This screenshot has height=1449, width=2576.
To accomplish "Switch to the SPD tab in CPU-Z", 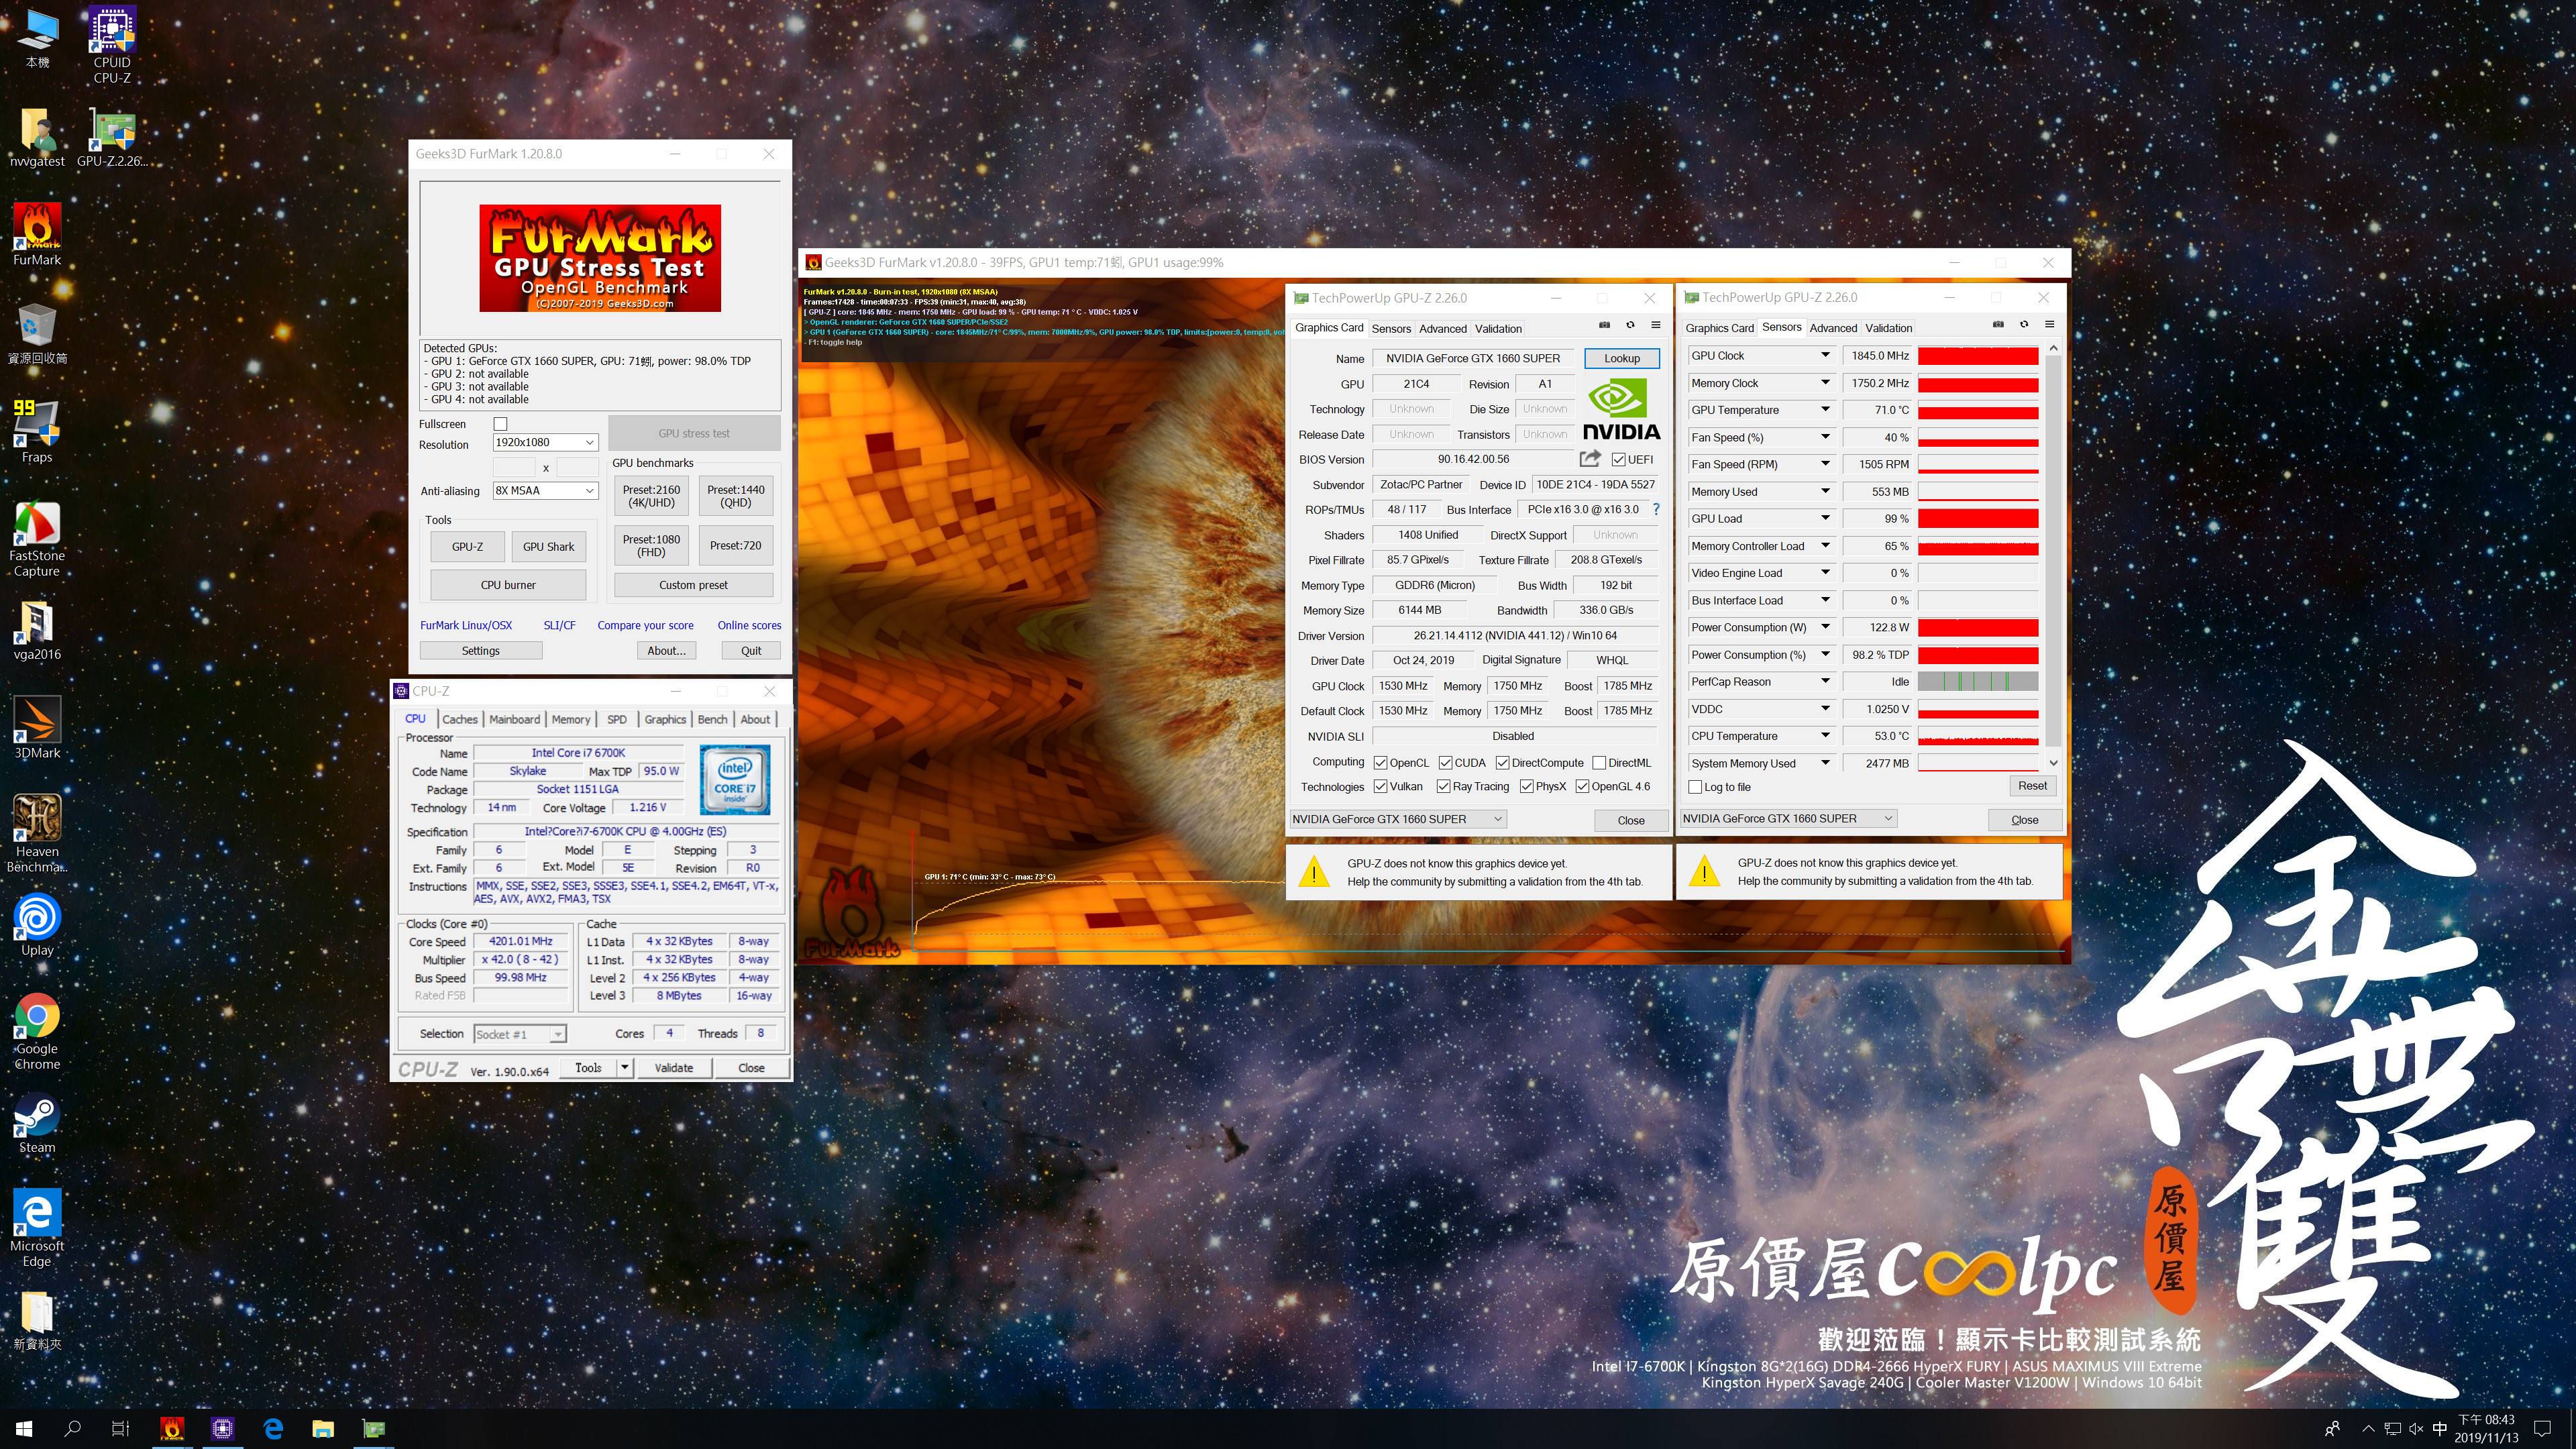I will (x=617, y=719).
